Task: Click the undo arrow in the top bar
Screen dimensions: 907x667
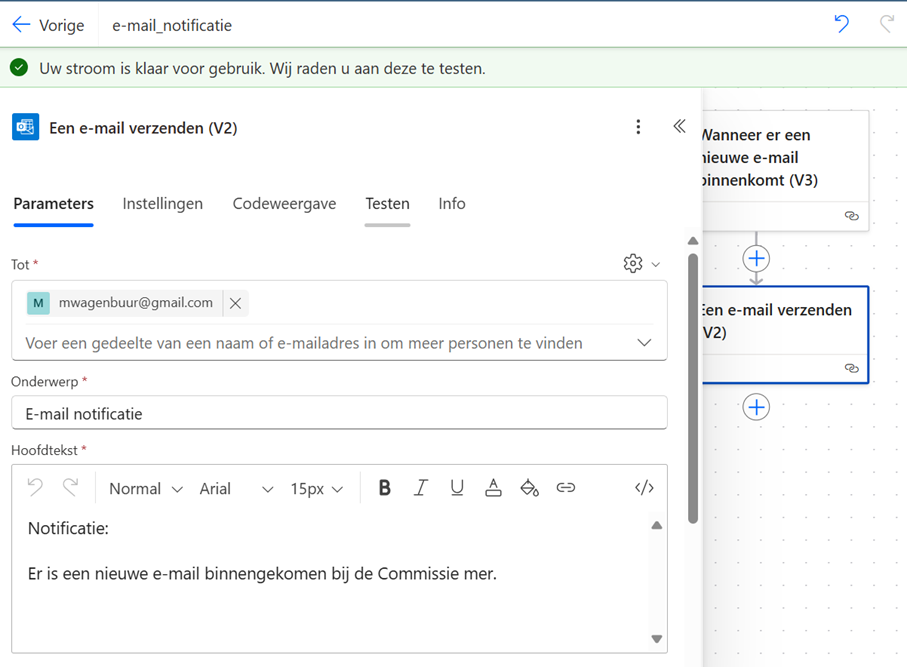Action: point(841,24)
